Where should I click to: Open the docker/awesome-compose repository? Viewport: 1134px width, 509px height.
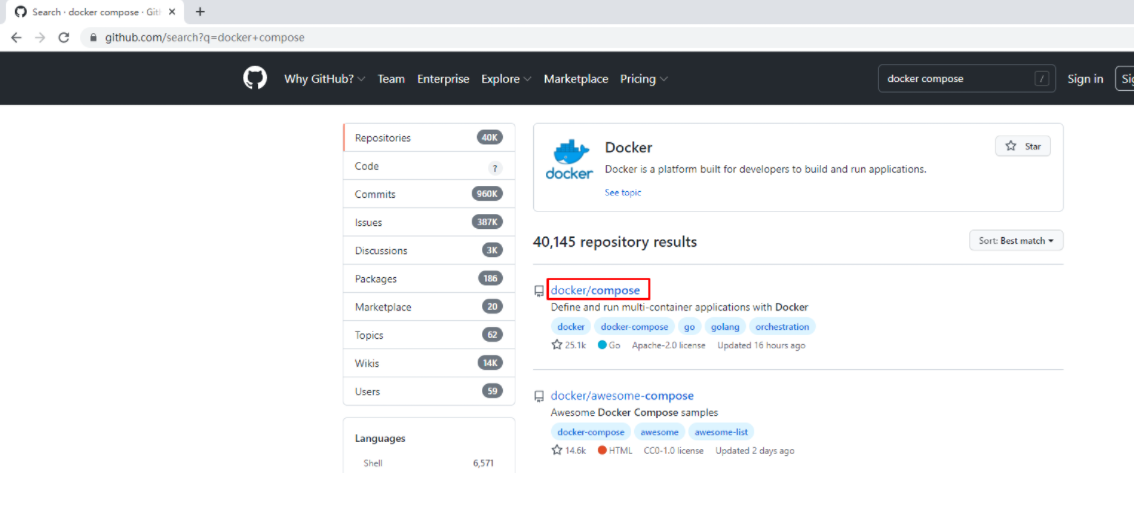pos(622,395)
